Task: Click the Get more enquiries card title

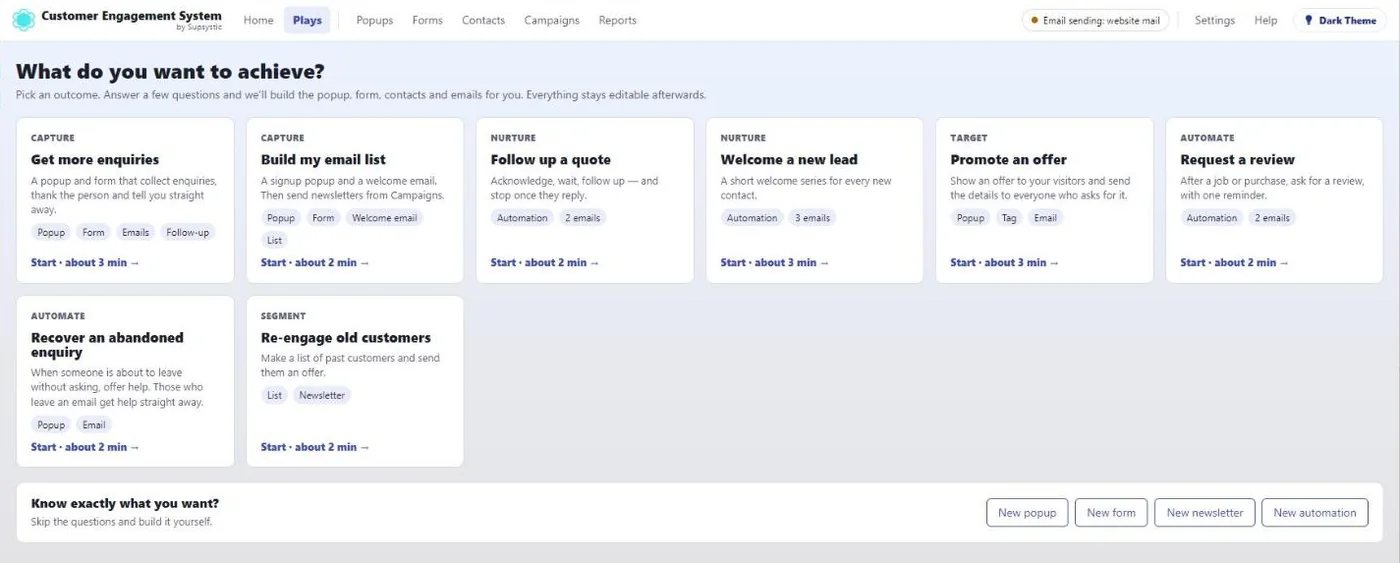Action: click(x=95, y=160)
